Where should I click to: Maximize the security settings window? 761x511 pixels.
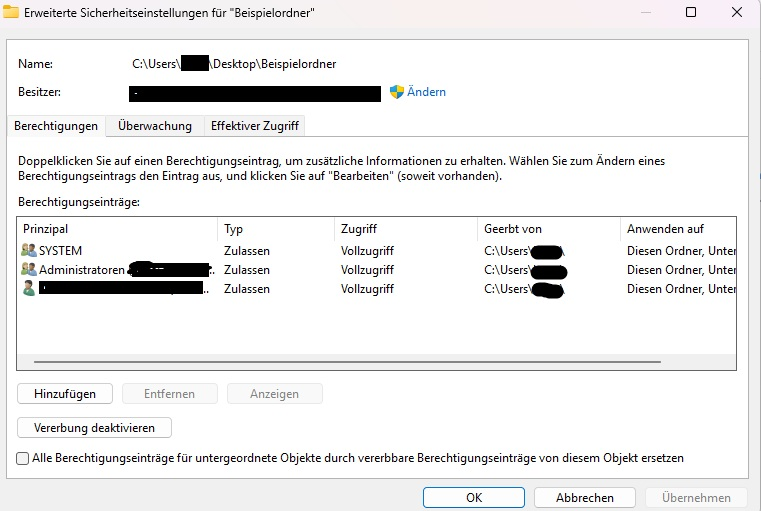[691, 12]
